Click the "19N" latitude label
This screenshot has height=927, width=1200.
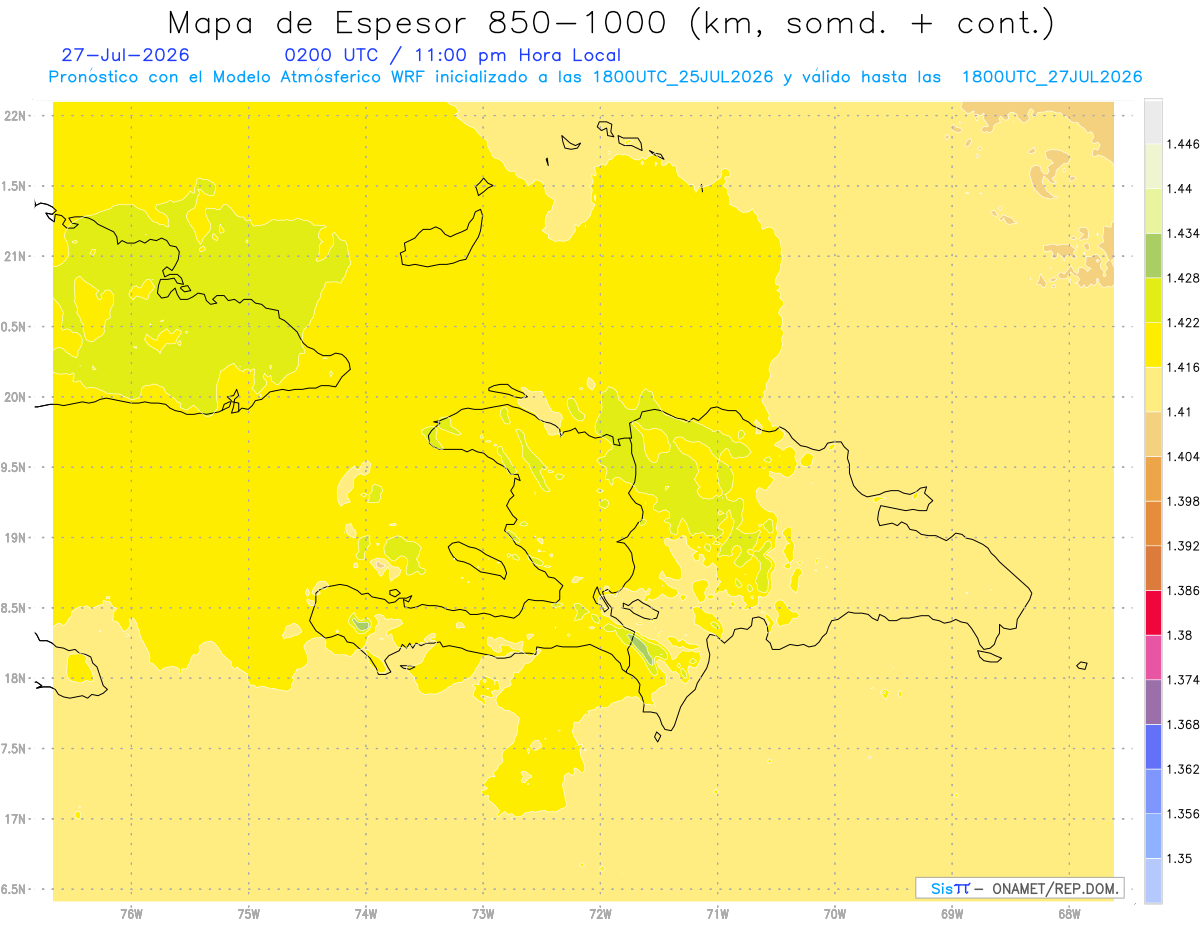tap(16, 538)
